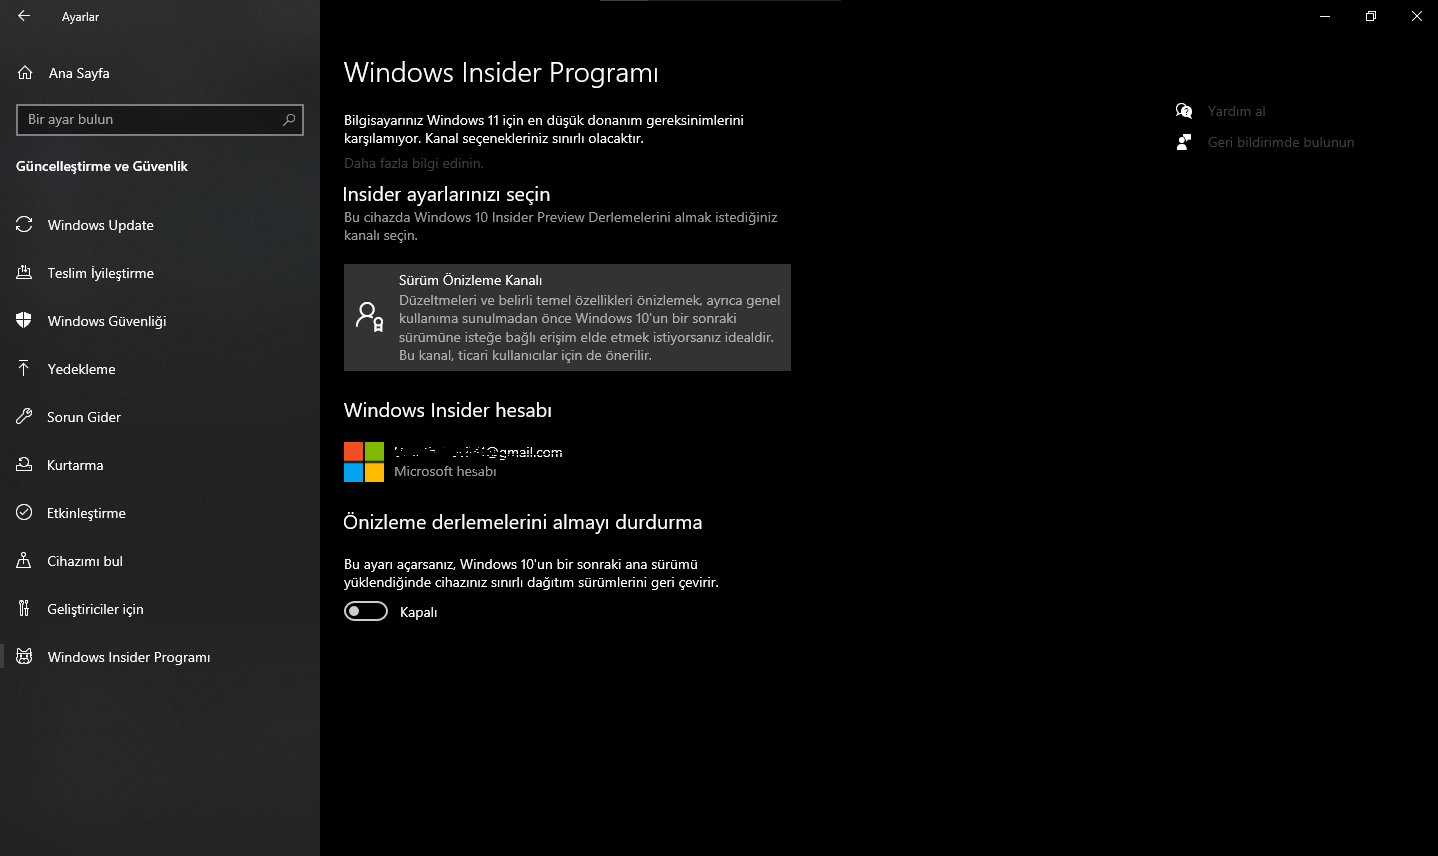Click the Microsoft logo beside the account
The width and height of the screenshot is (1438, 856).
pos(364,462)
